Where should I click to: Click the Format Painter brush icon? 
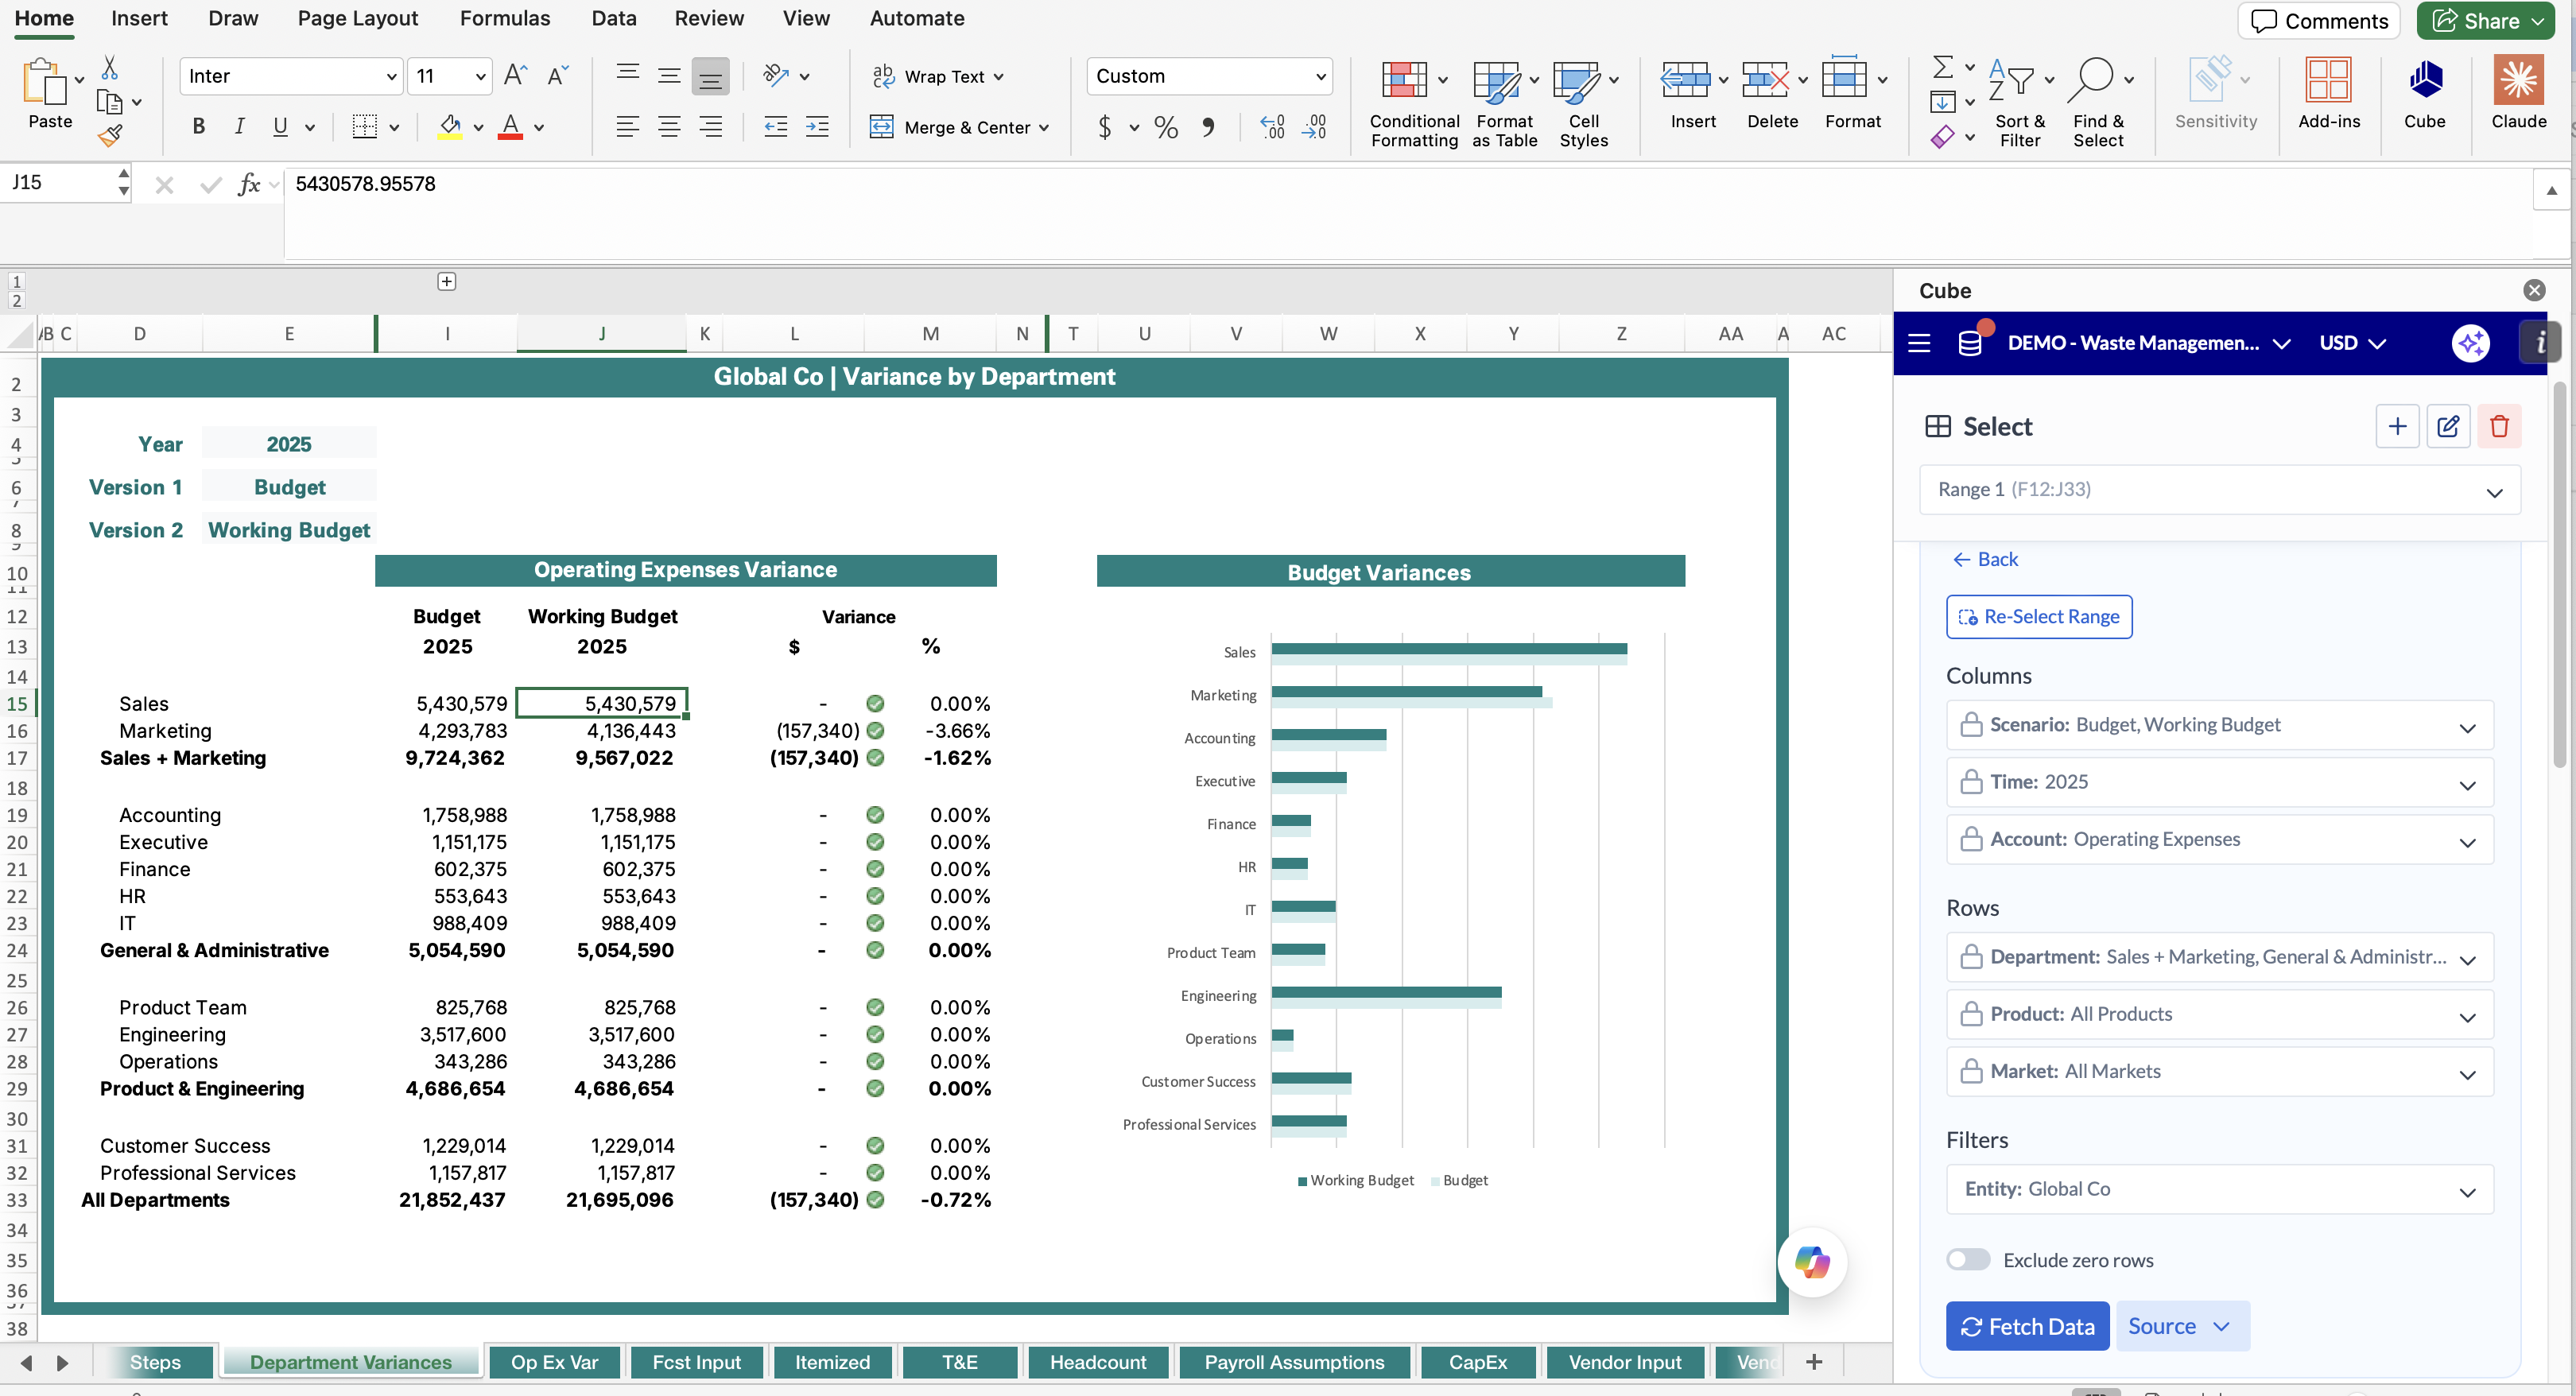click(110, 135)
